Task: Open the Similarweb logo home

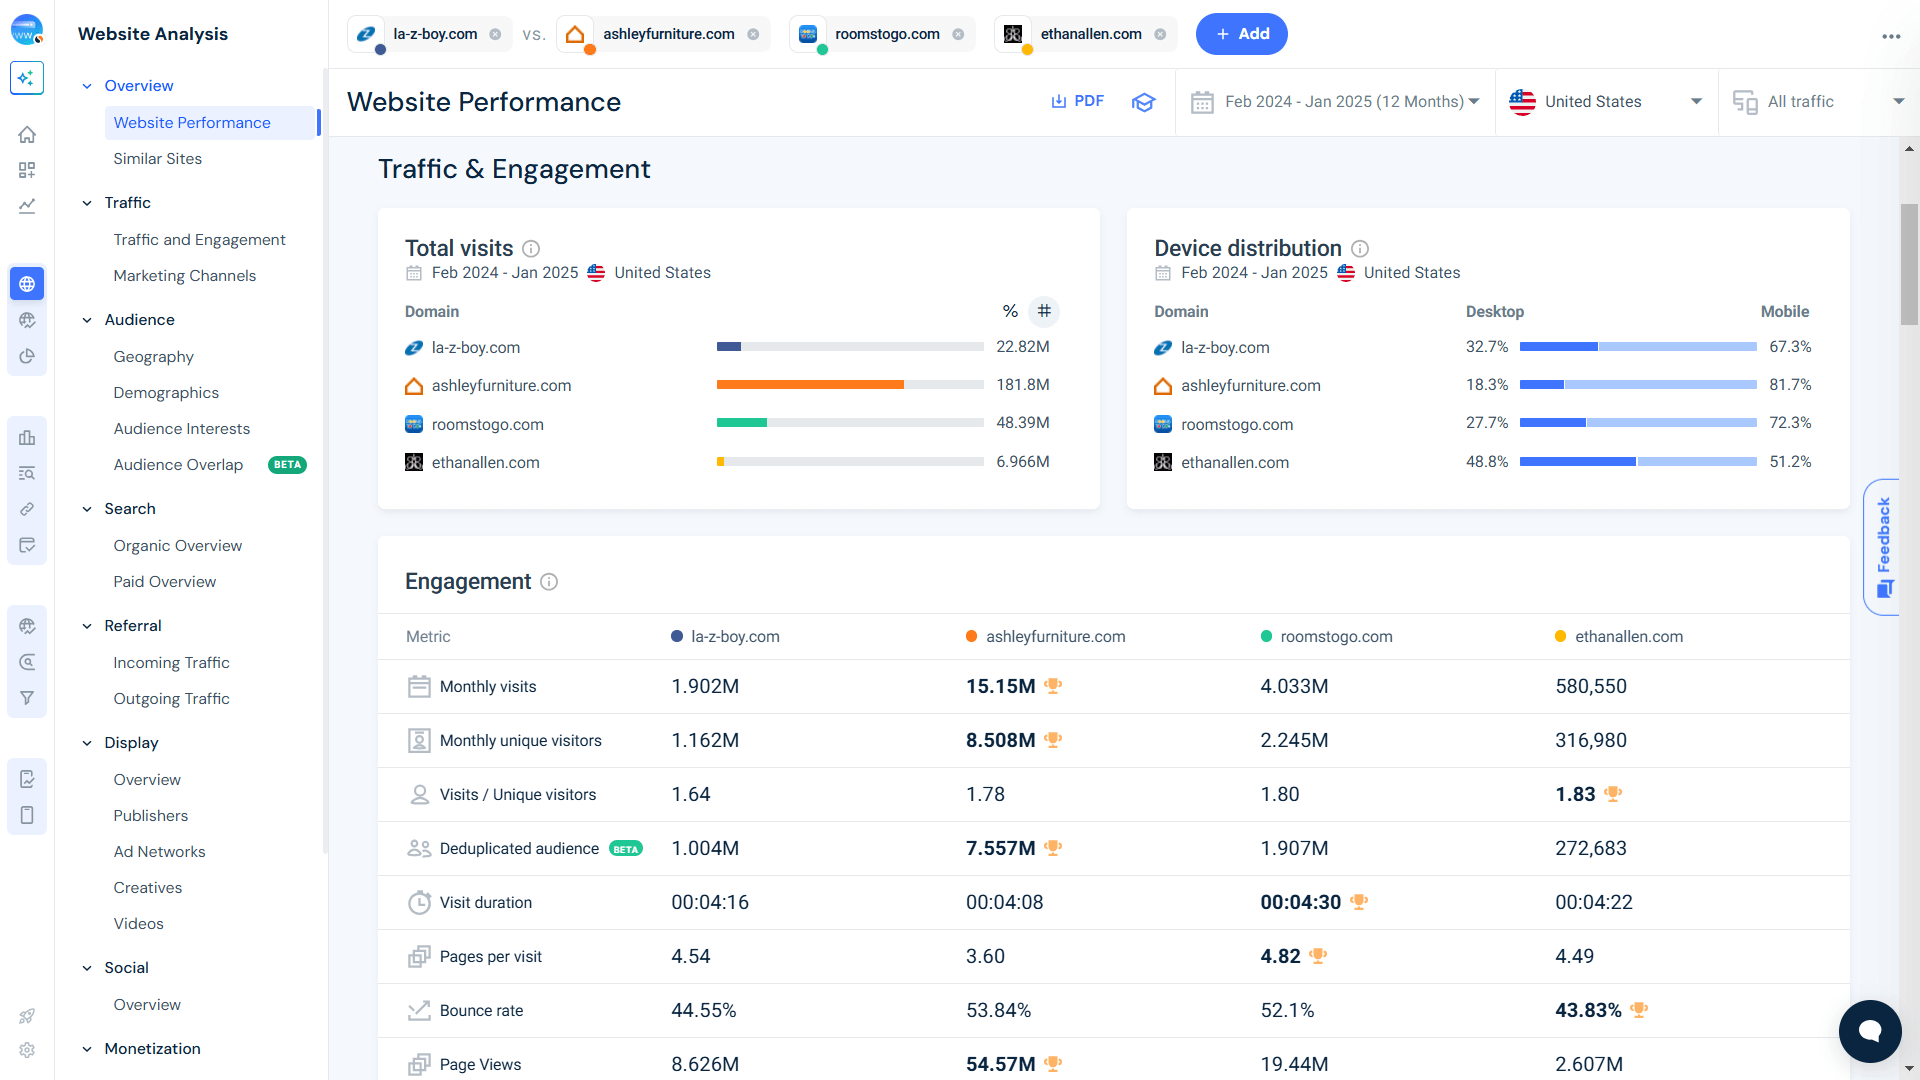Action: 27,30
